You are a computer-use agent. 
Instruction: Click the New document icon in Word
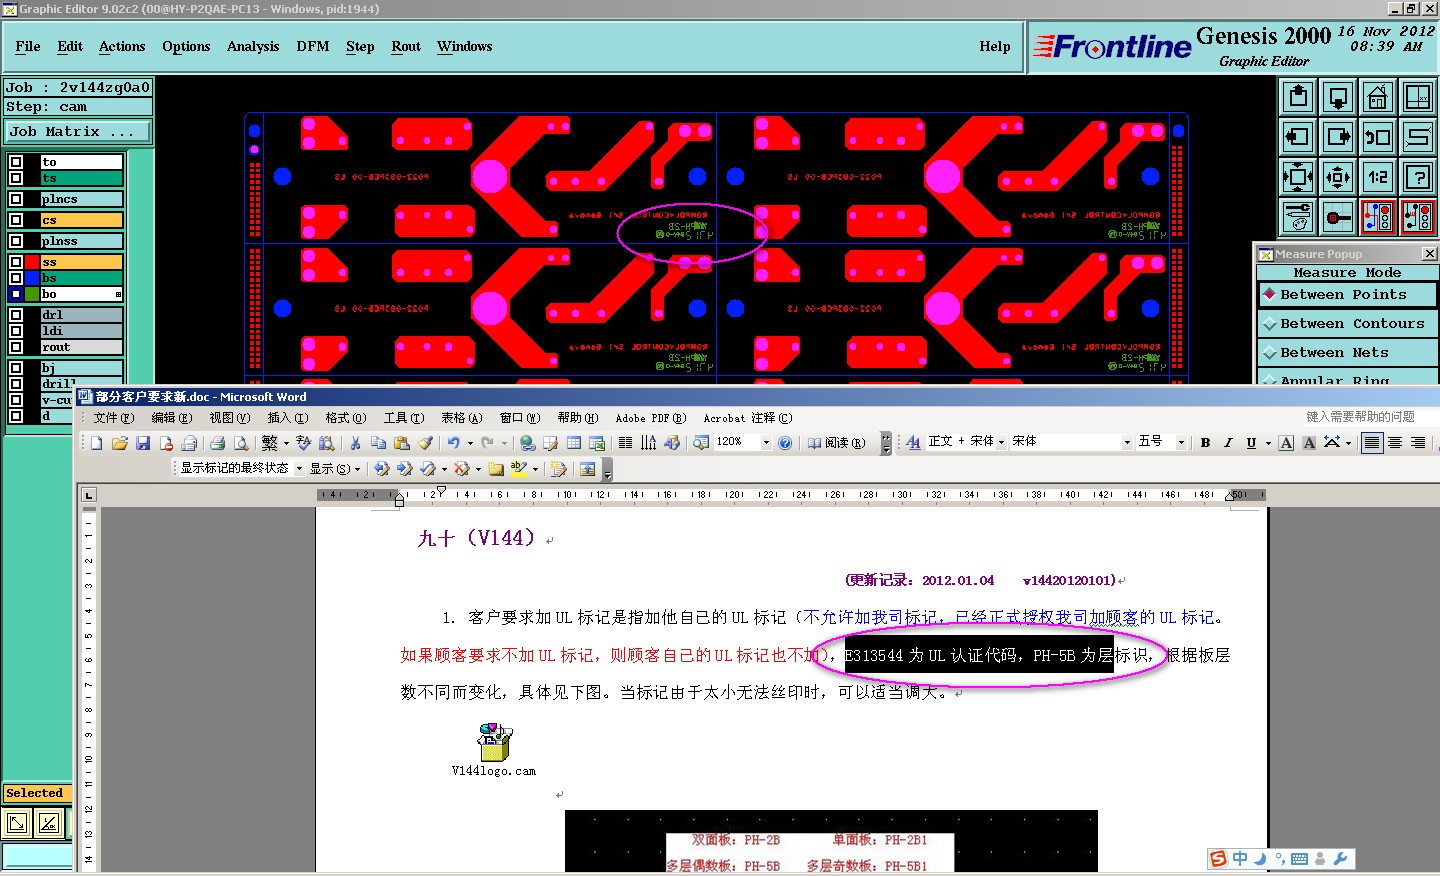(97, 443)
